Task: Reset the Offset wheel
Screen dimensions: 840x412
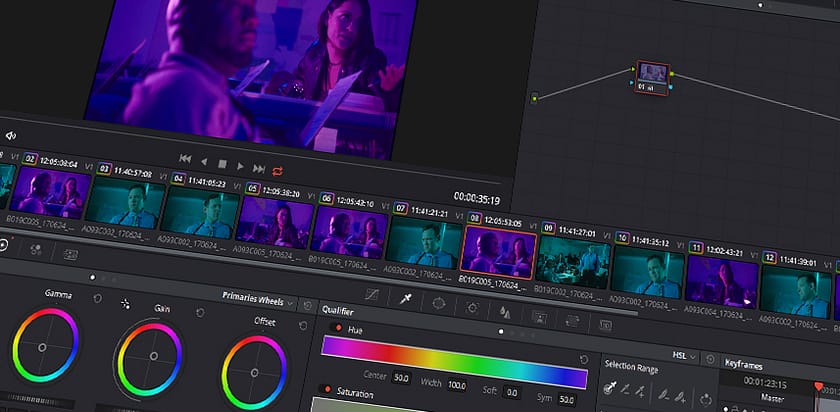Action: 303,325
